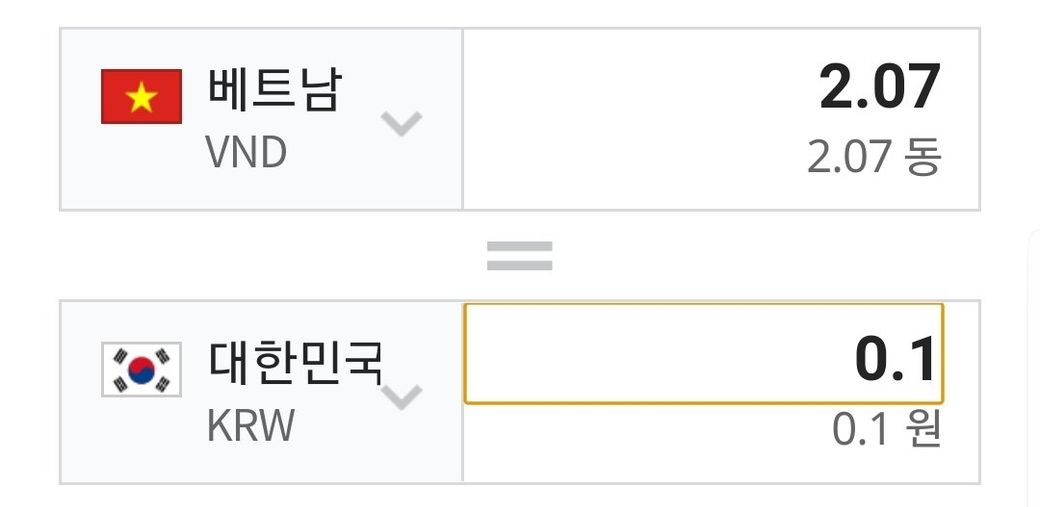The image size is (1040, 507).
Task: Click the KRW currency code label
Action: click(251, 426)
